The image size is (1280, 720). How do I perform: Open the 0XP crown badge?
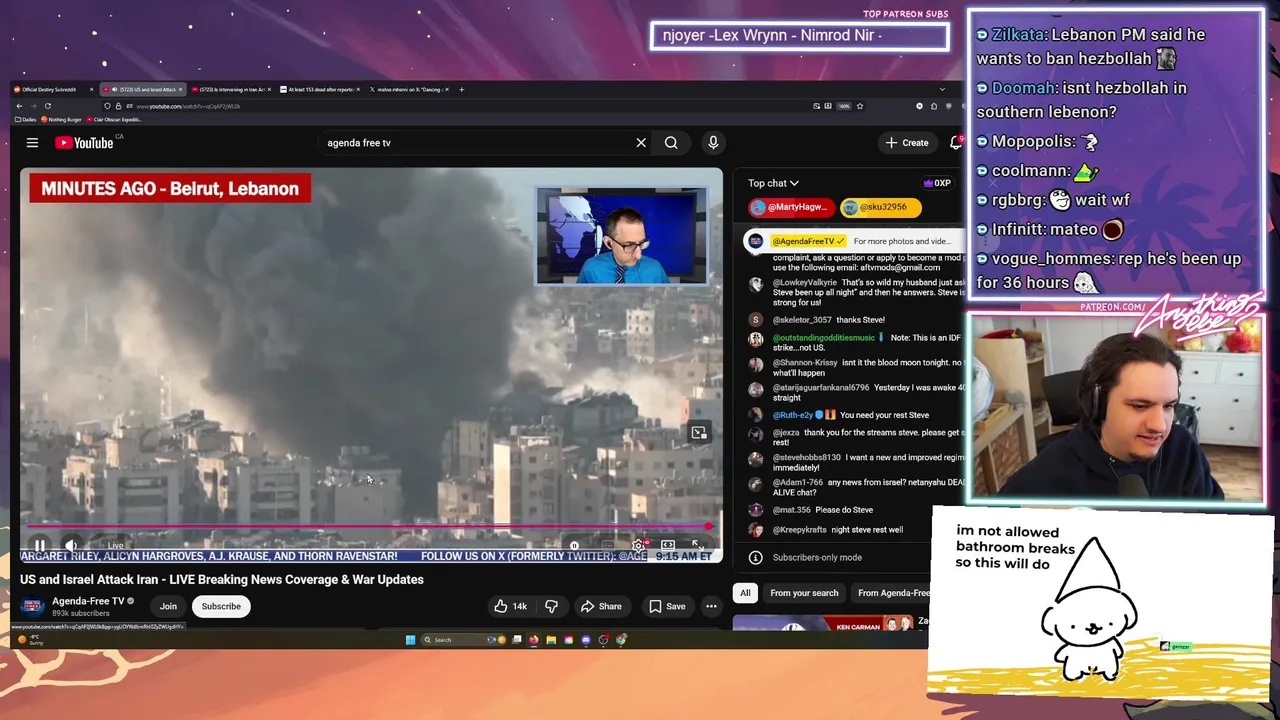click(937, 183)
